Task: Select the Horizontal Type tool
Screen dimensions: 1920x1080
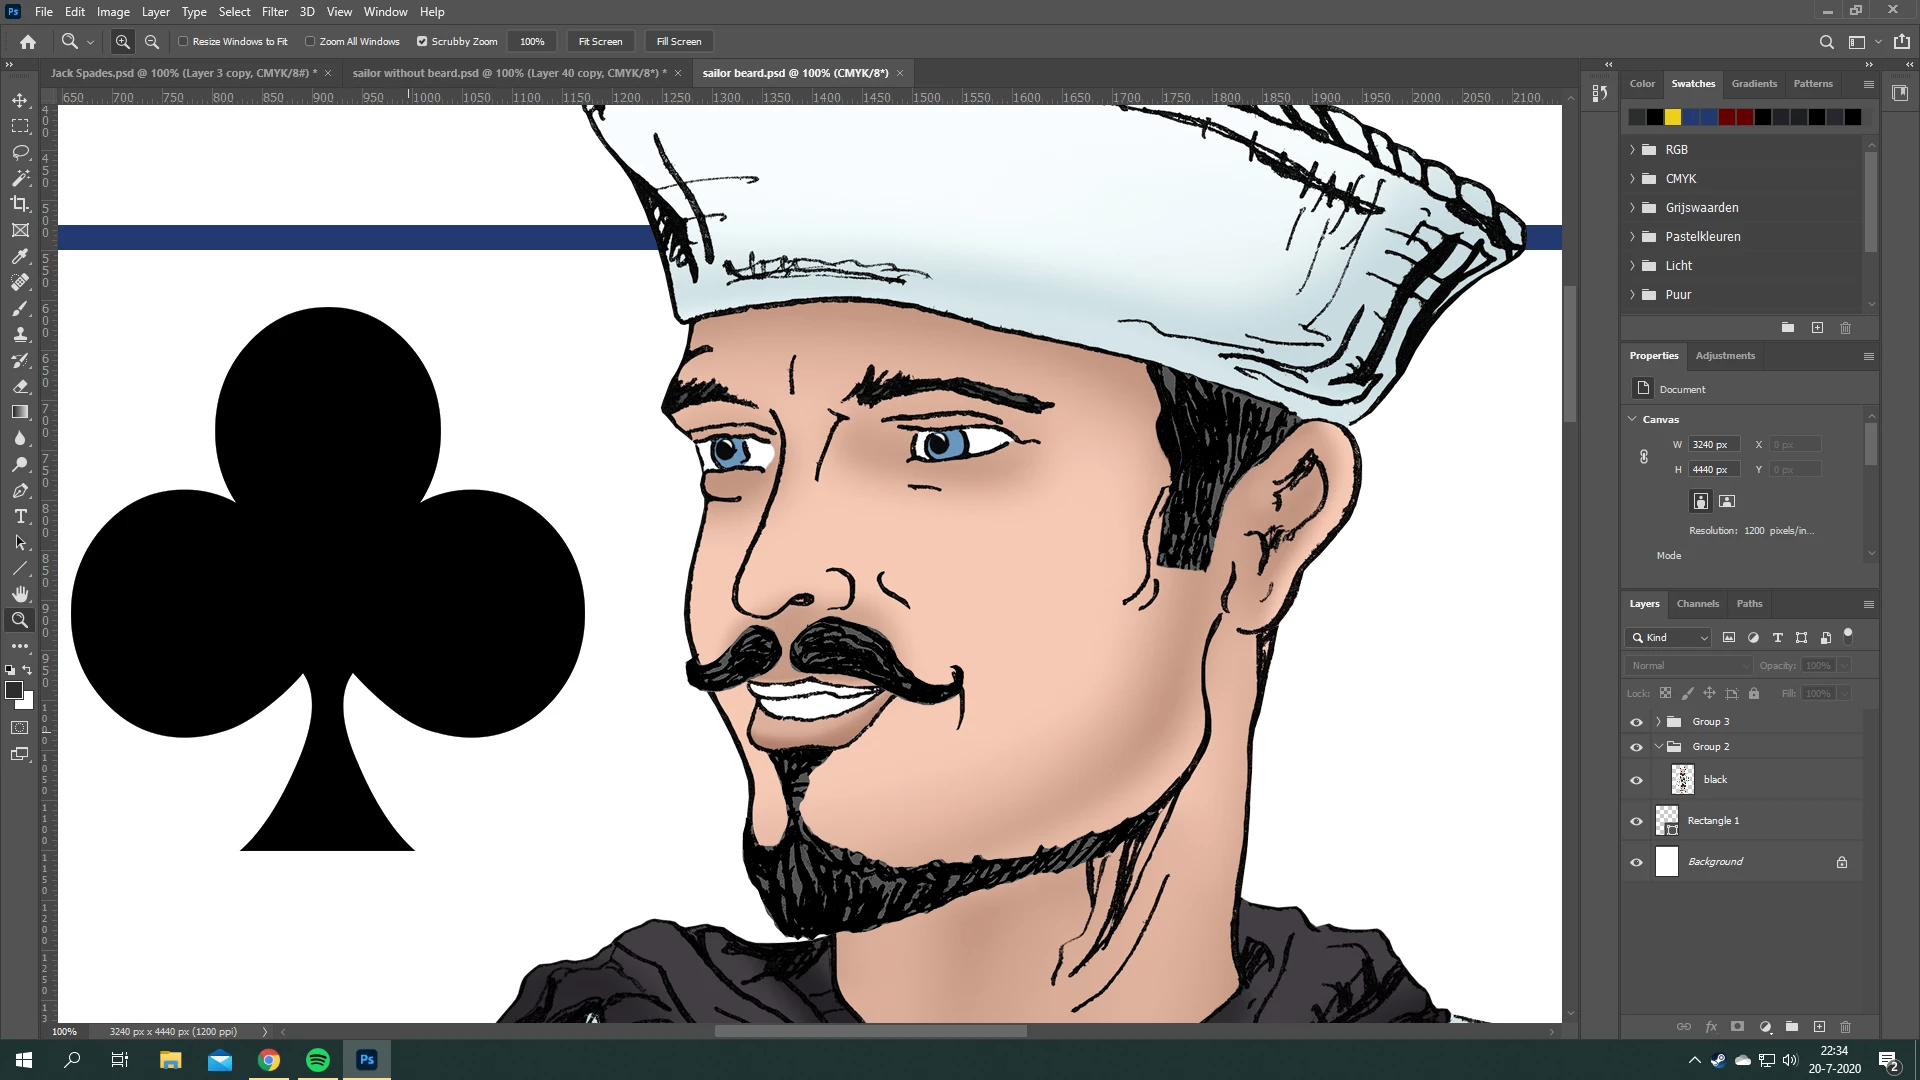Action: click(20, 516)
